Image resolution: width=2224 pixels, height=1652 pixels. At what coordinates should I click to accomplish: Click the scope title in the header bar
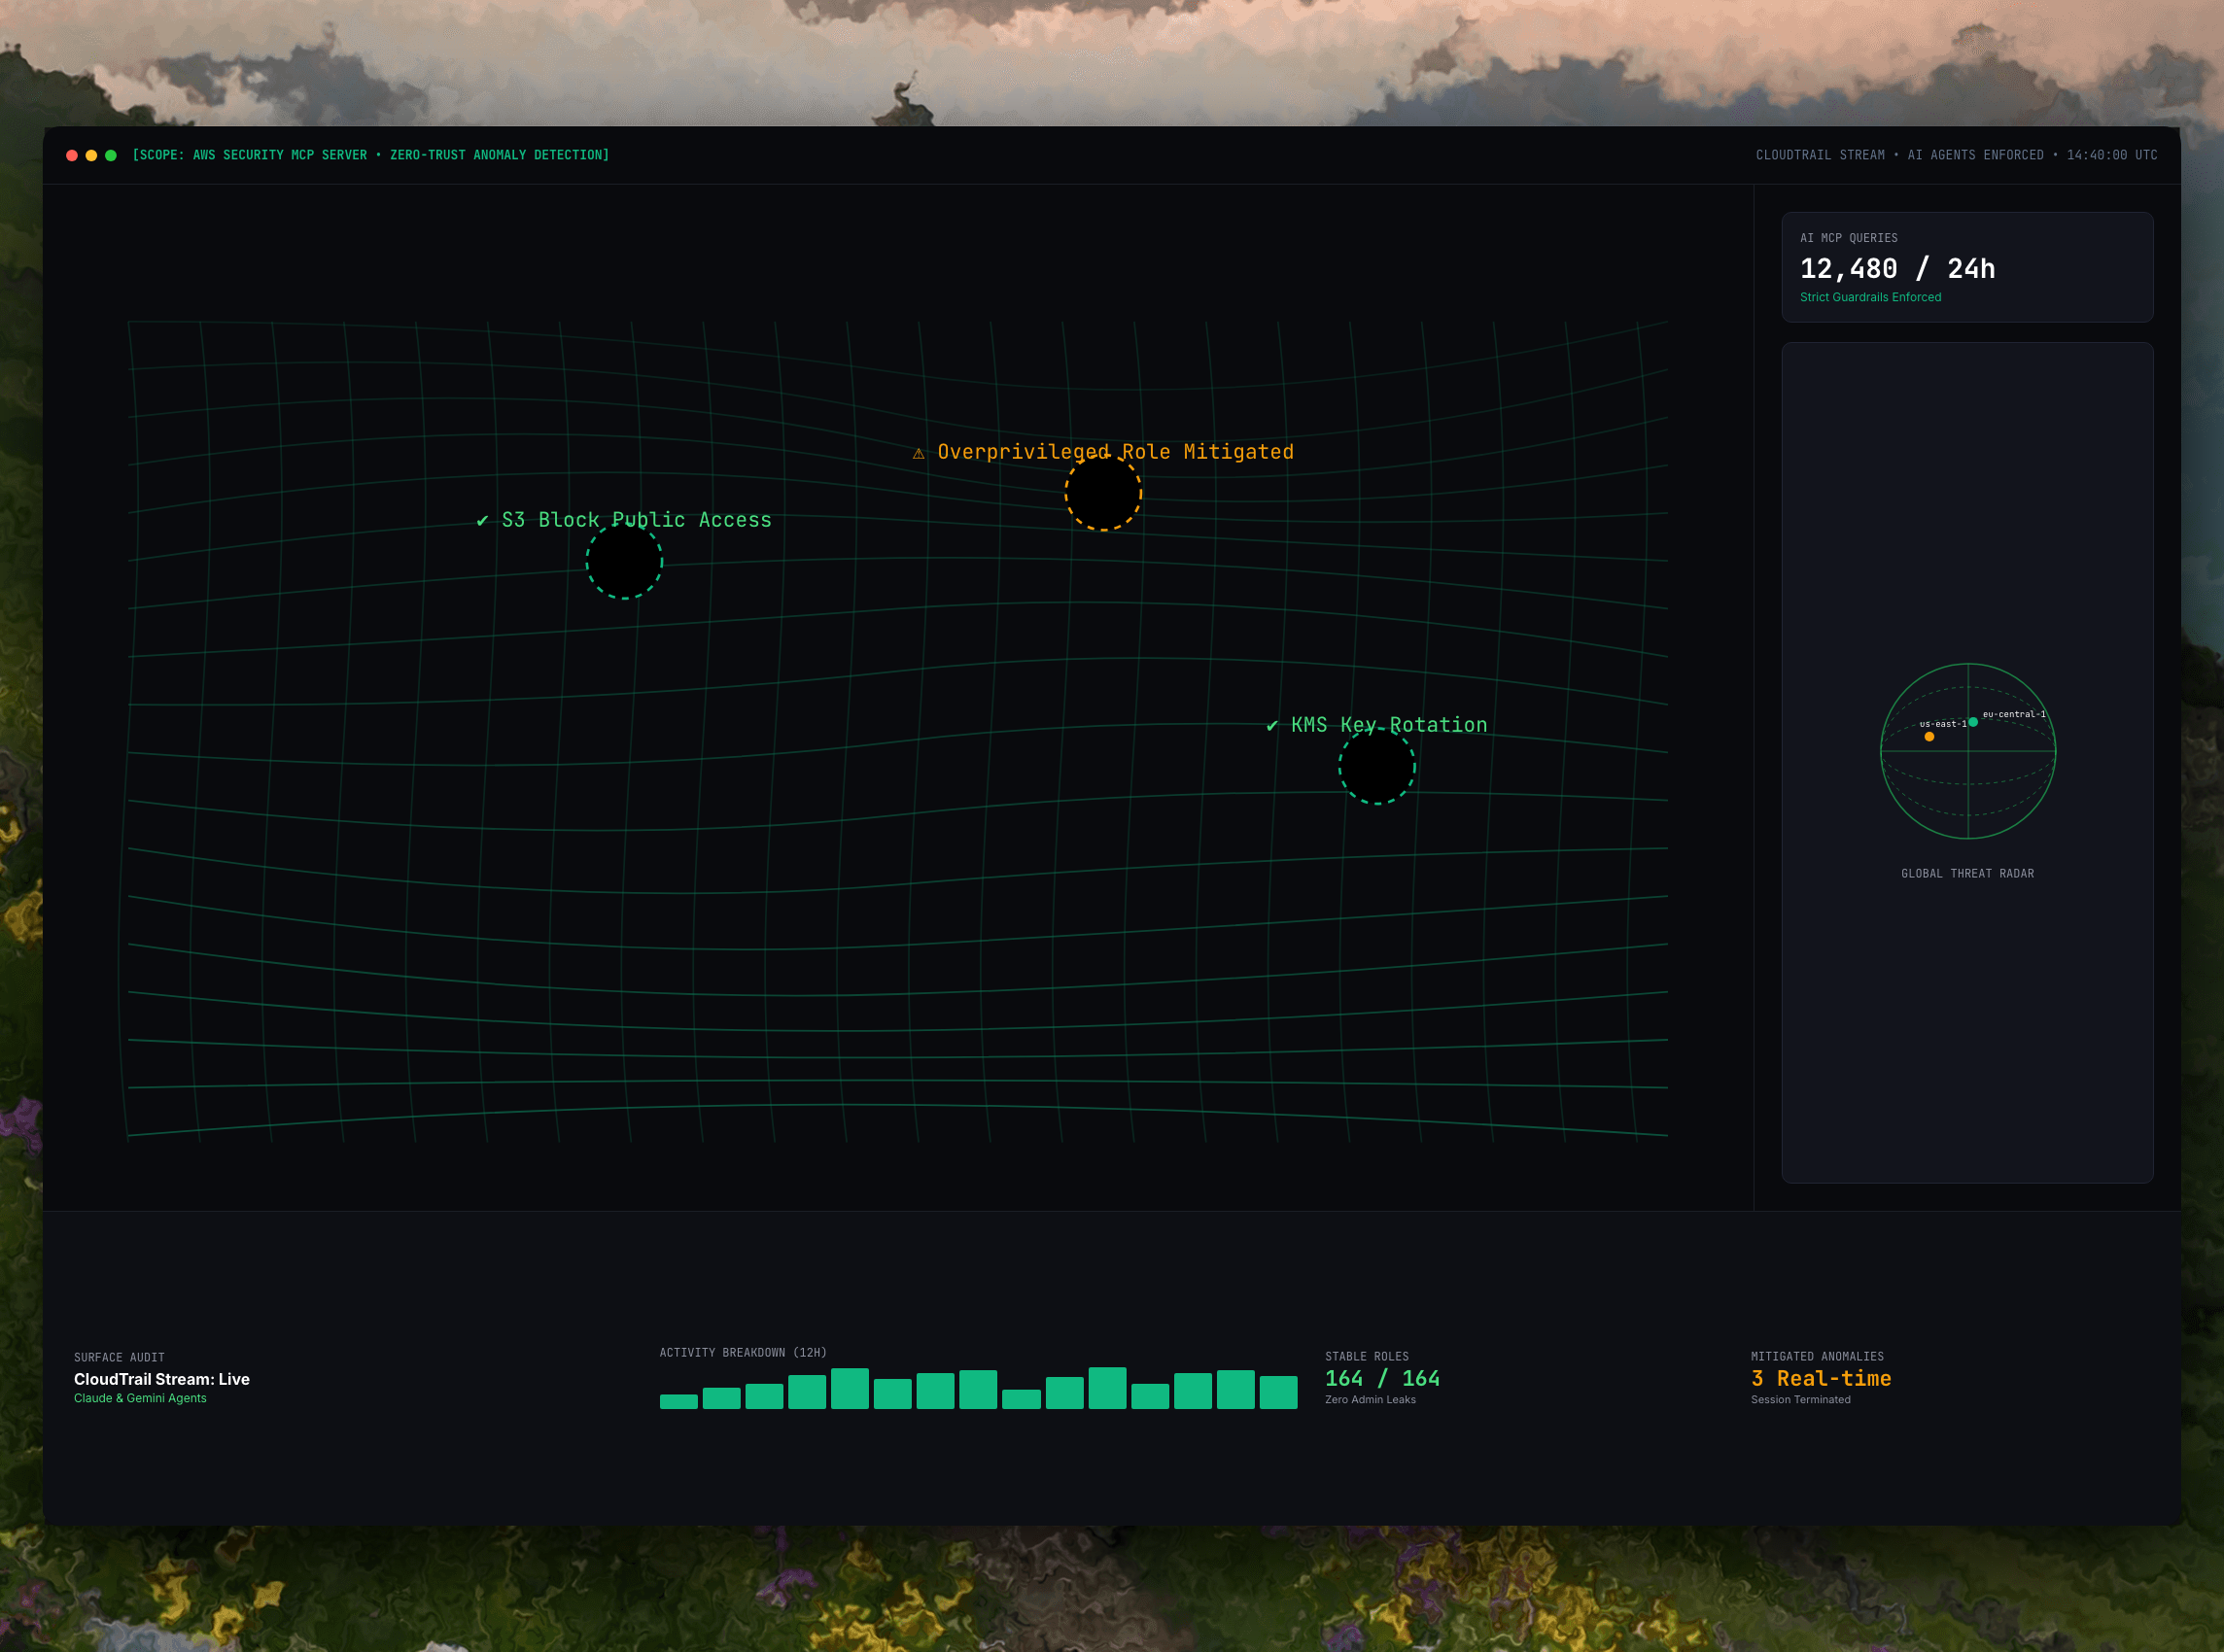[370, 155]
